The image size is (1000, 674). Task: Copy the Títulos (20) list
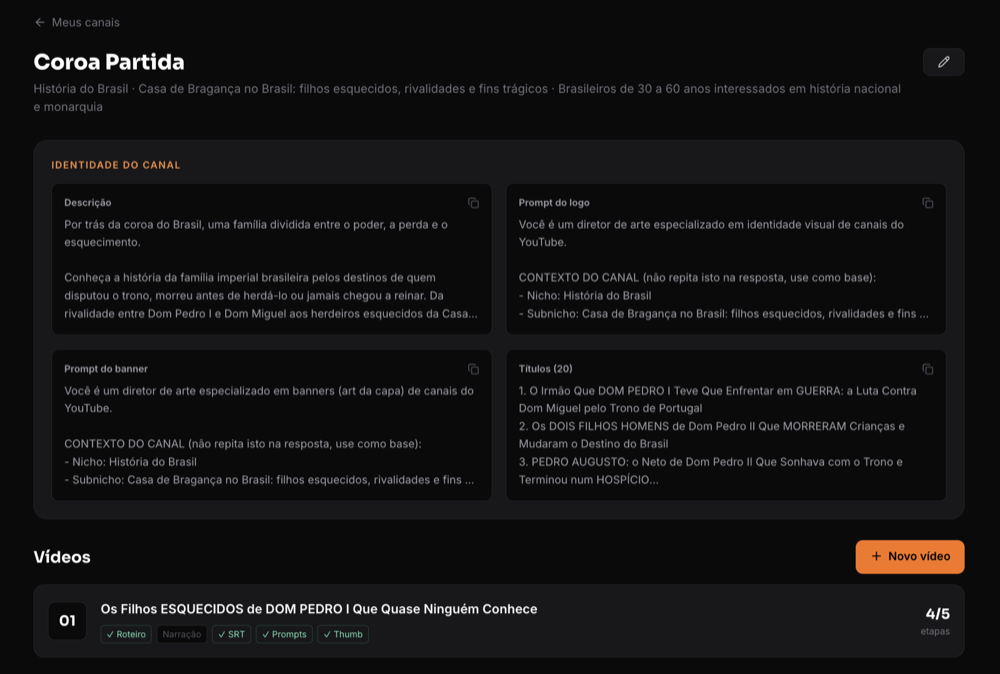(x=927, y=369)
